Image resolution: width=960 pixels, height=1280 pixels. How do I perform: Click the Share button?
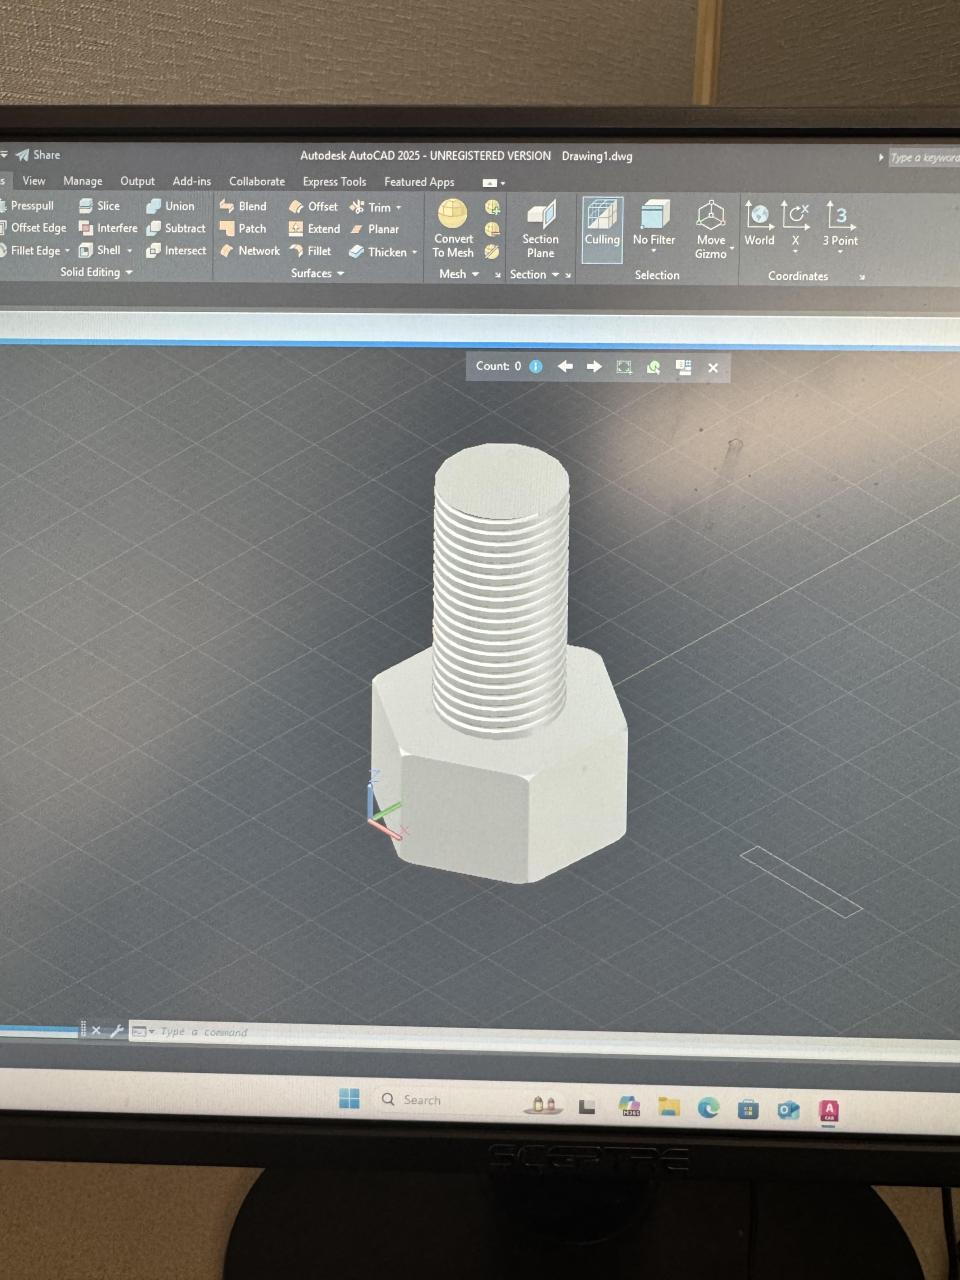coord(38,155)
